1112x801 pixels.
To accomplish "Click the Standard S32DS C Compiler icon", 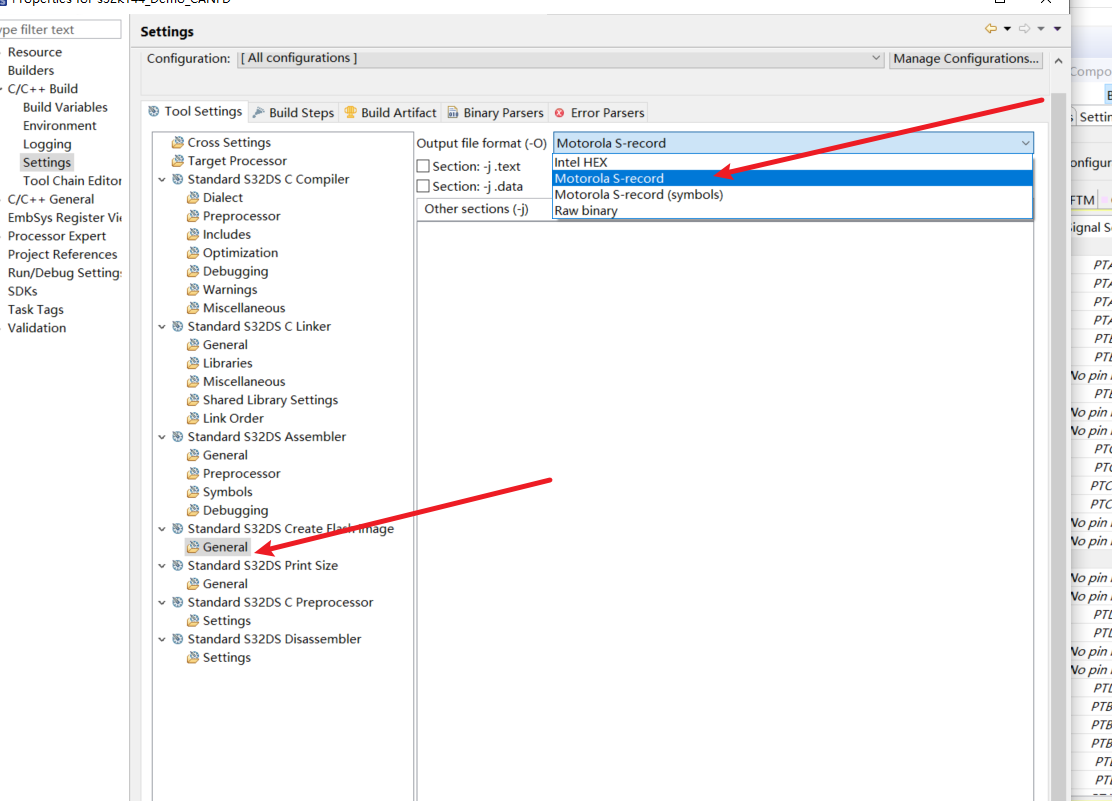I will (x=178, y=179).
